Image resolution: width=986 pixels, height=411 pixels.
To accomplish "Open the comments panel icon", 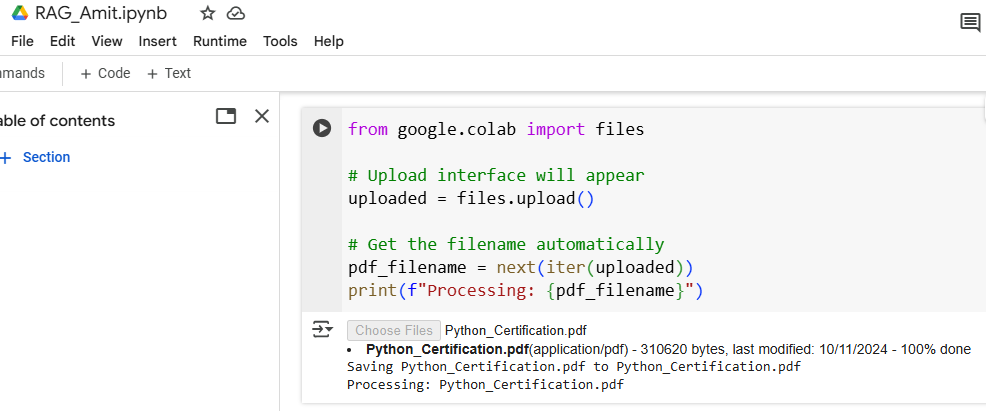I will (970, 23).
